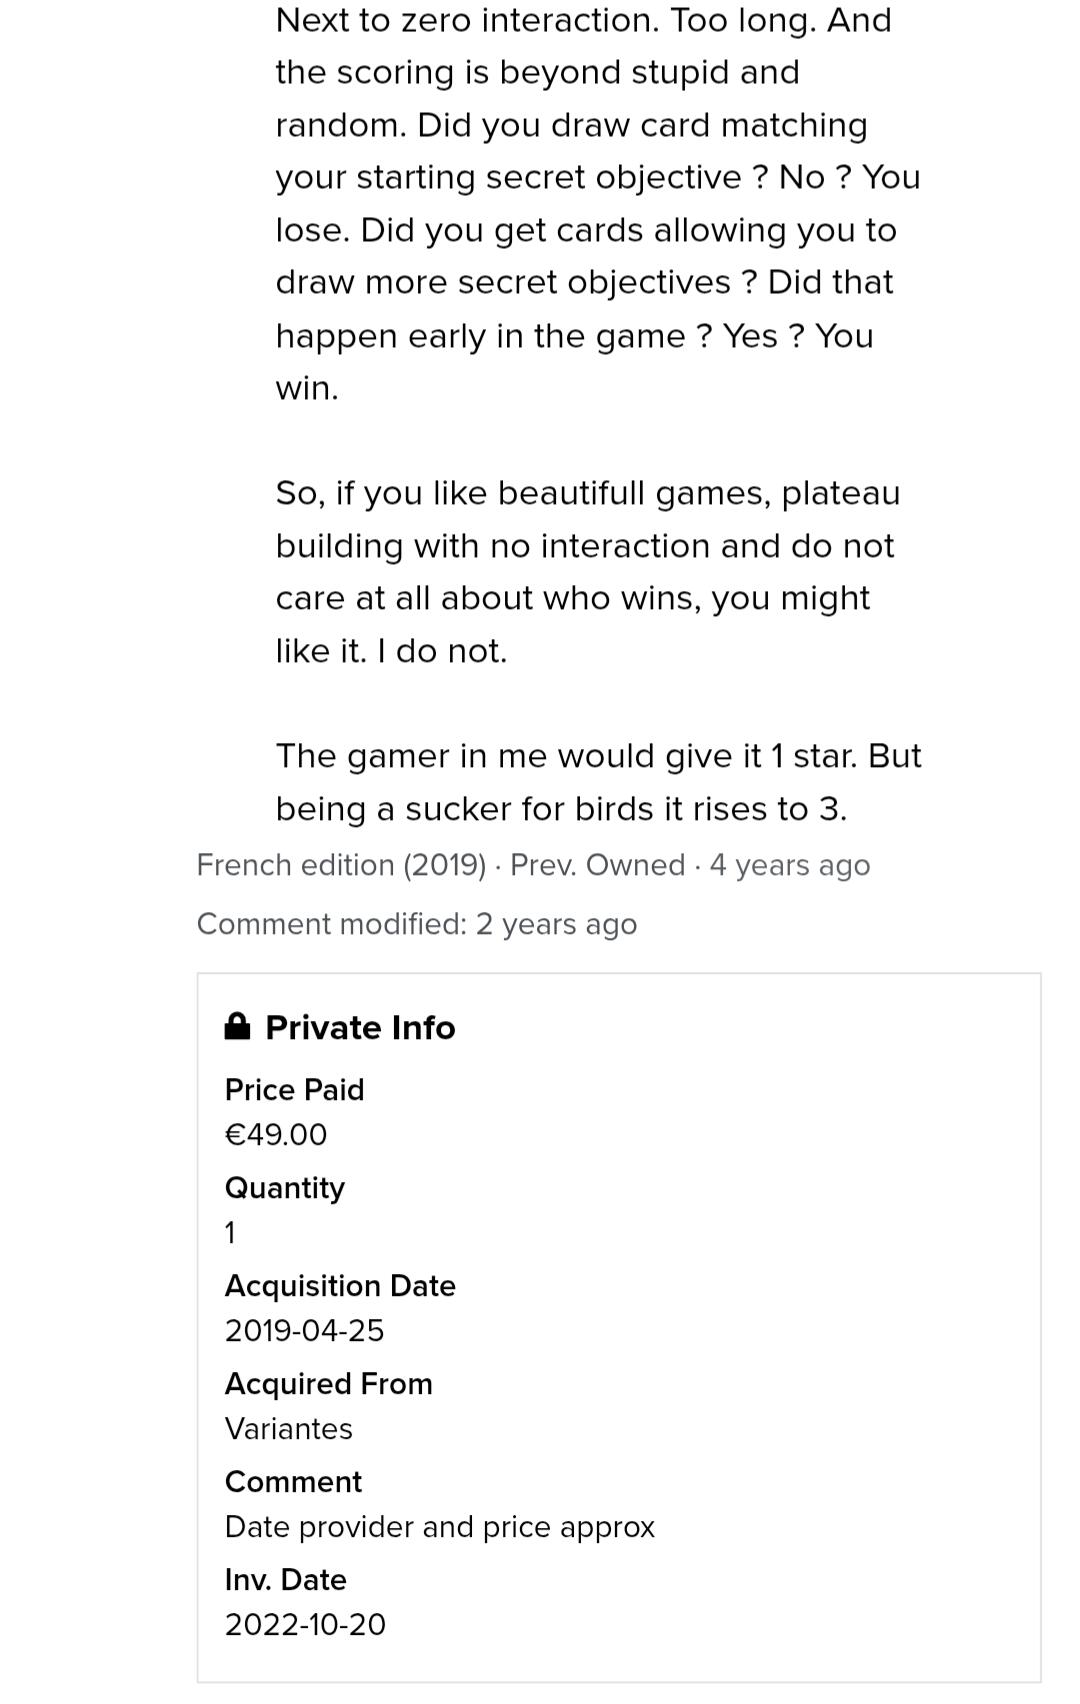This screenshot has width=1080, height=1704.
Task: Click the Prev. Owned status text
Action: (x=597, y=865)
